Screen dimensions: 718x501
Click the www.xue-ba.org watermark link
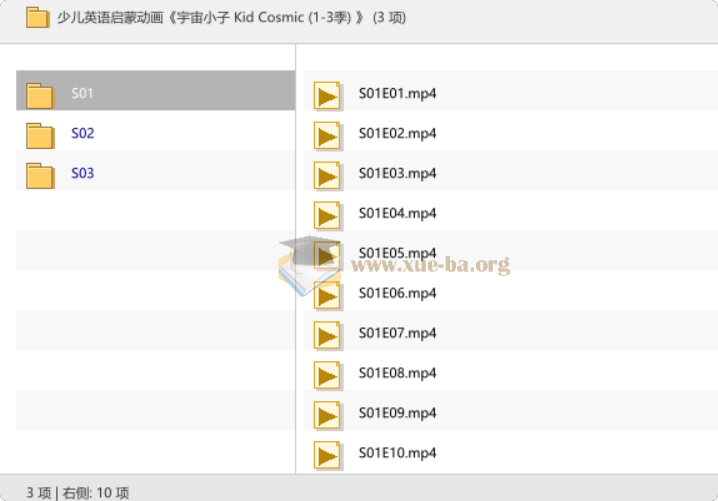click(x=430, y=266)
